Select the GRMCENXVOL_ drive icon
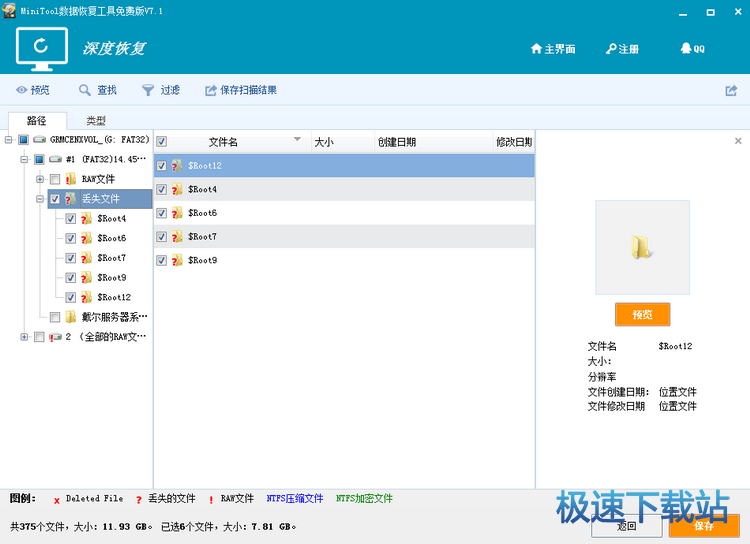The image size is (750, 544). tap(39, 140)
